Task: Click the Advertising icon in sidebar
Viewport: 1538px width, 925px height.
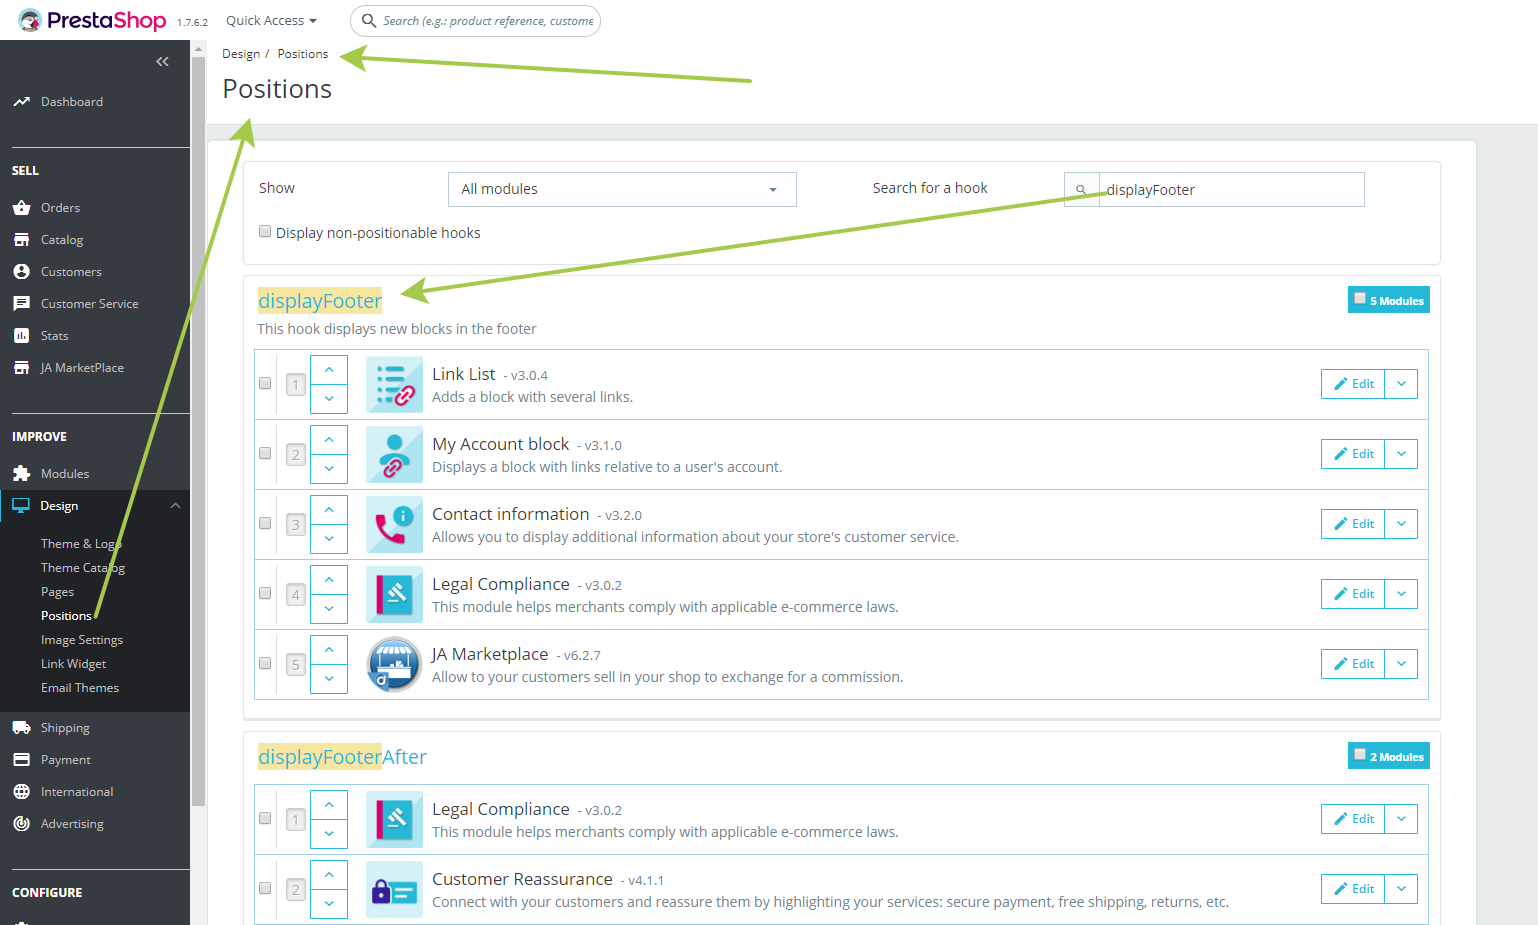Action: point(21,824)
